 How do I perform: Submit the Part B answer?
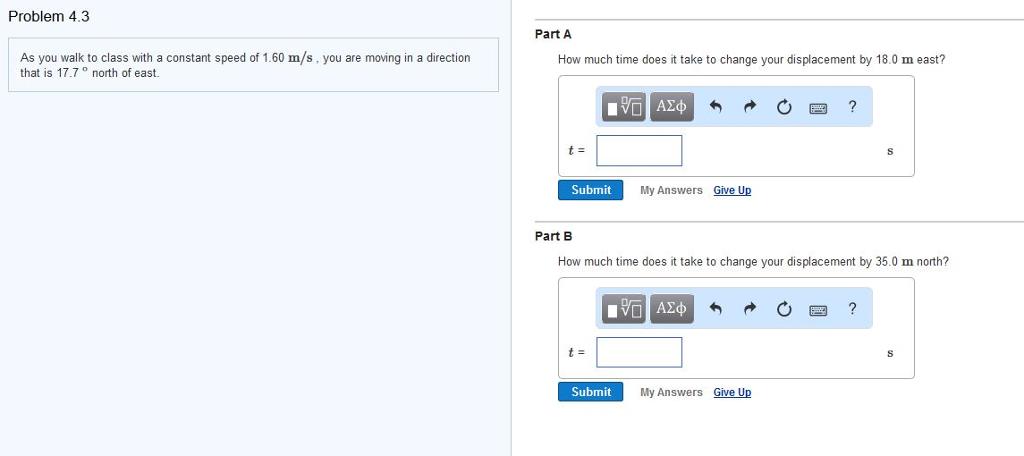(x=590, y=392)
